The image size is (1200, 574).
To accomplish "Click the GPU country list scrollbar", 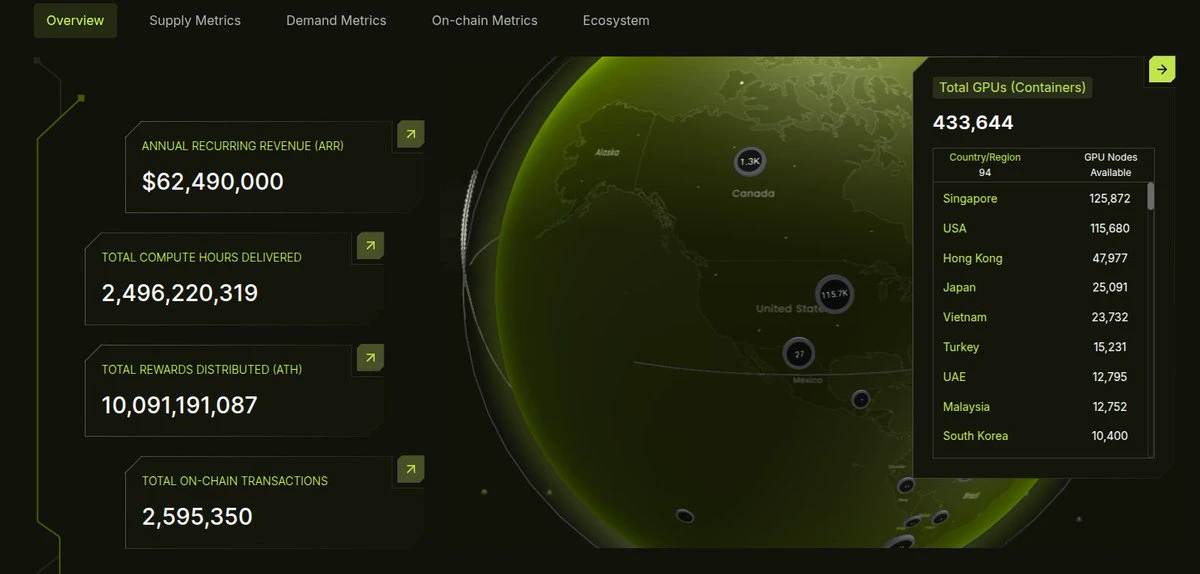I will pos(1151,195).
